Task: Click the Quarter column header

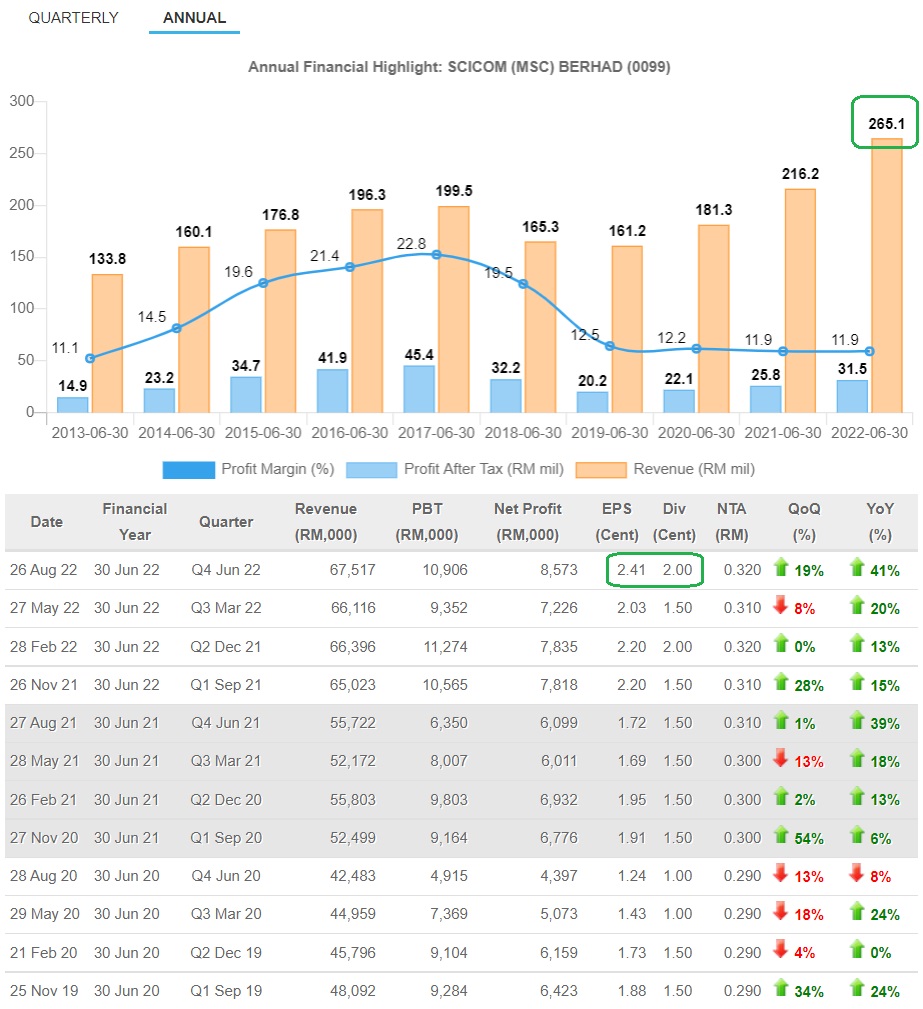Action: [x=226, y=522]
